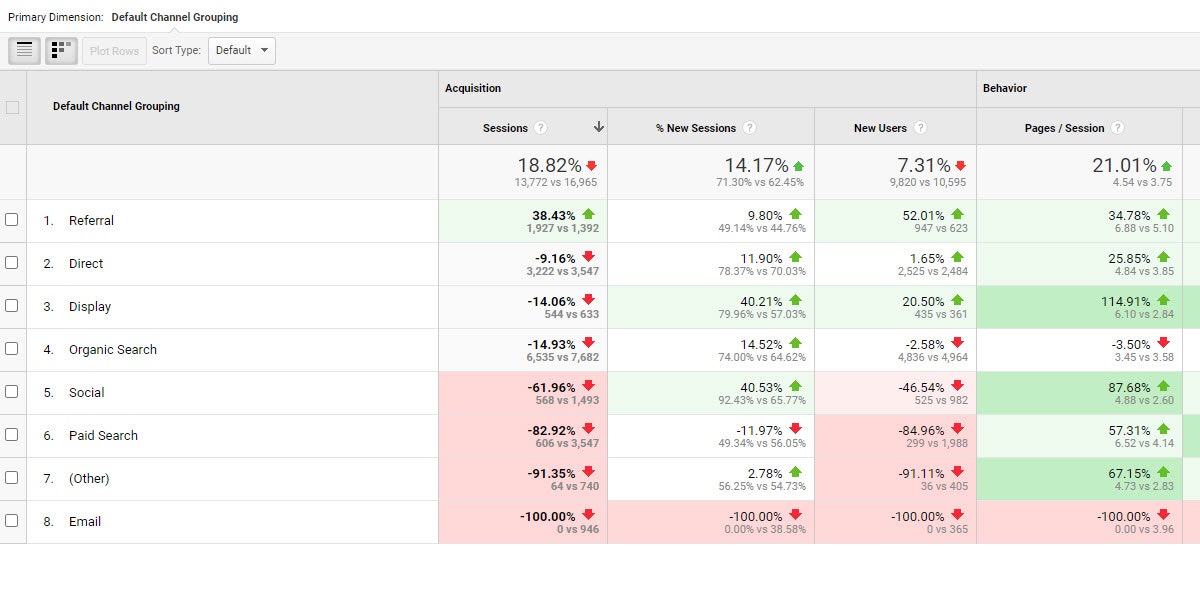
Task: Check the Referral row checkbox
Action: click(x=12, y=220)
